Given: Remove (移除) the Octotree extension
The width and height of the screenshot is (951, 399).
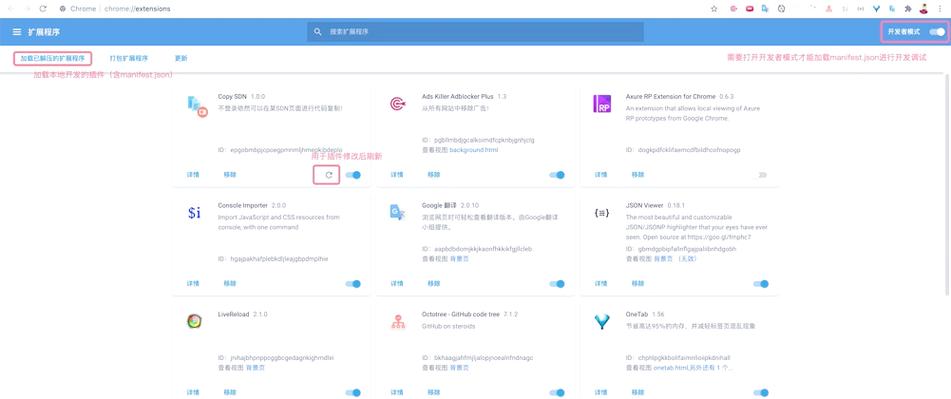Looking at the screenshot, I should (434, 392).
